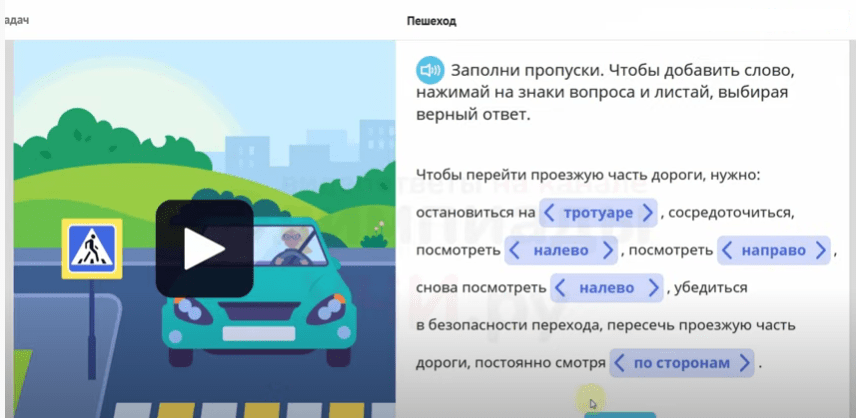Click the right arrow beside «по сторонам»
The width and height of the screenshot is (856, 418).
744,363
